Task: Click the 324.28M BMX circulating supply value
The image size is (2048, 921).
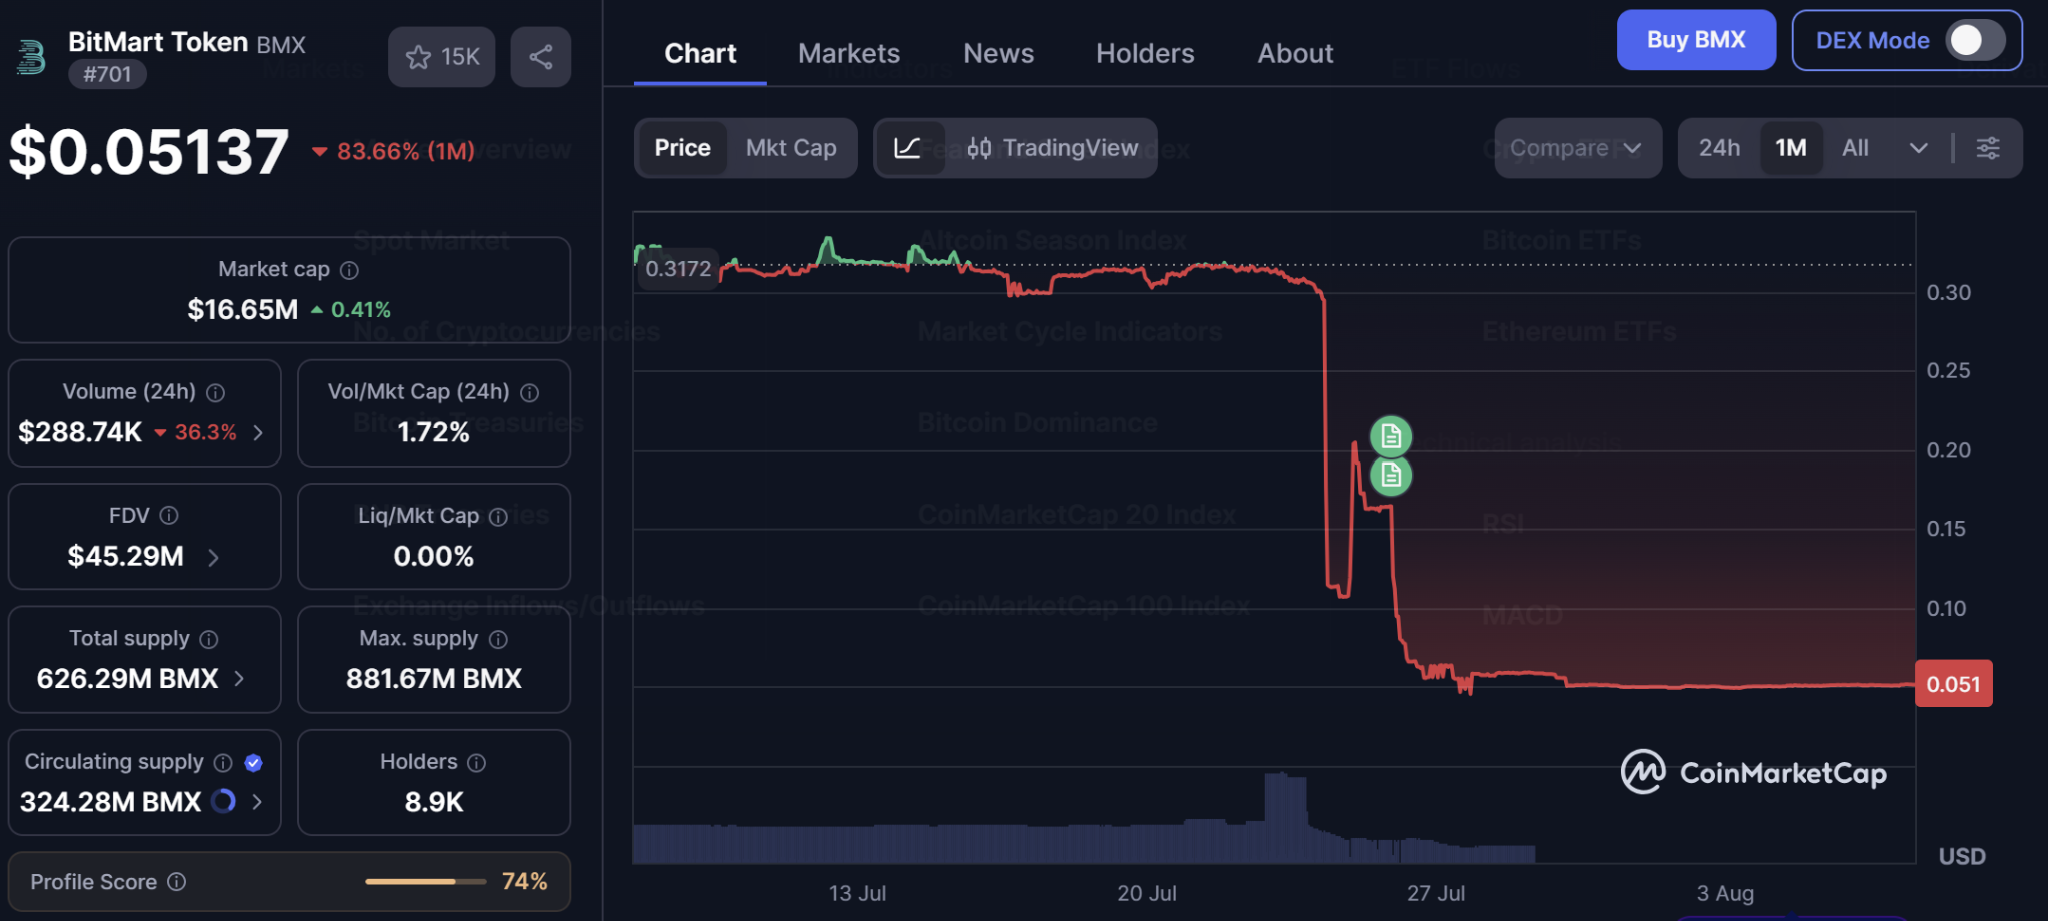Action: [111, 802]
